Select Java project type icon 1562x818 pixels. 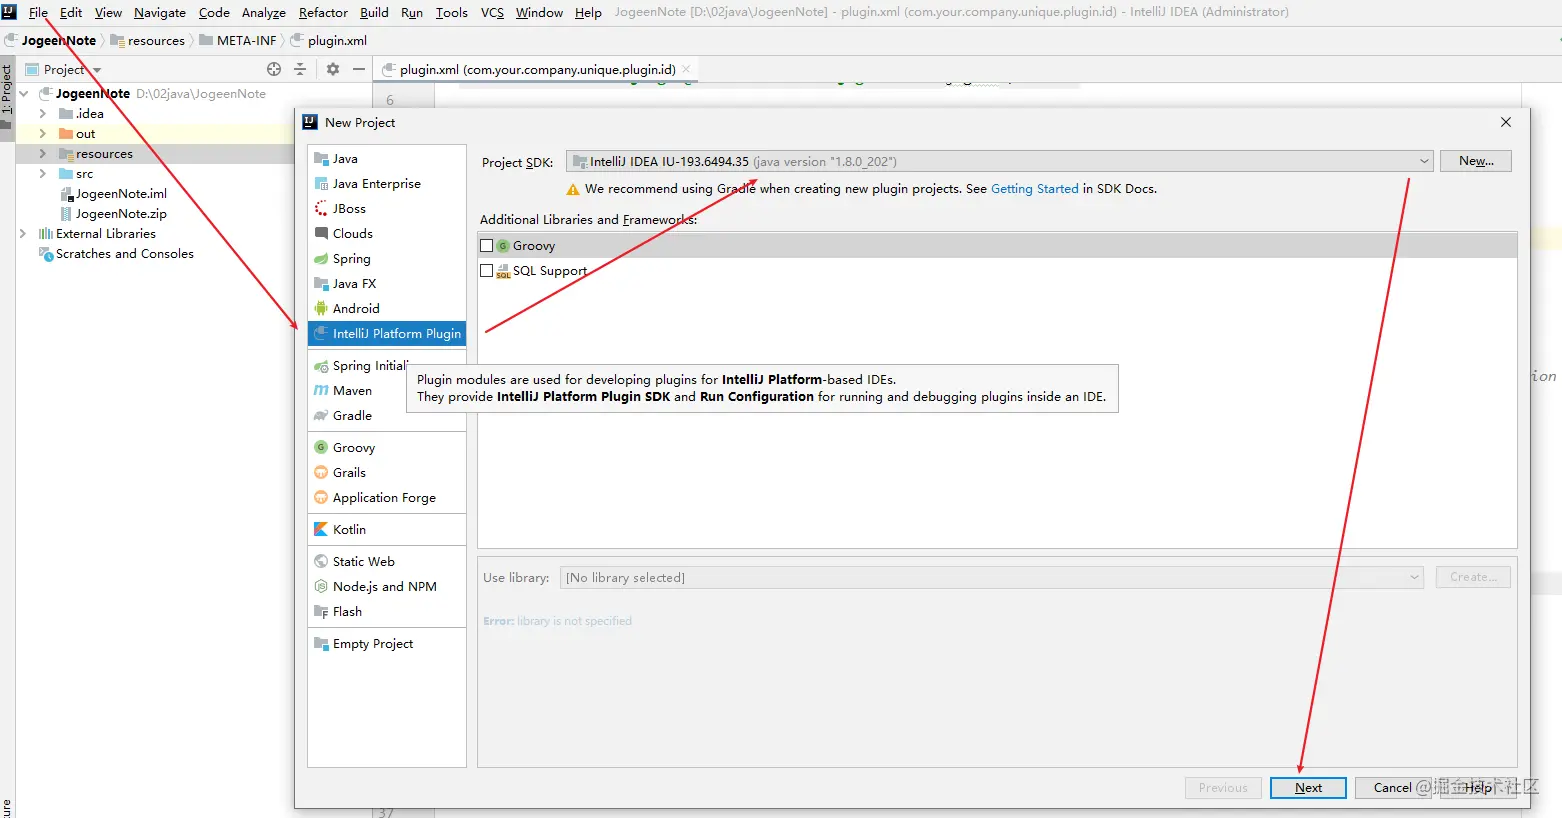(x=321, y=159)
